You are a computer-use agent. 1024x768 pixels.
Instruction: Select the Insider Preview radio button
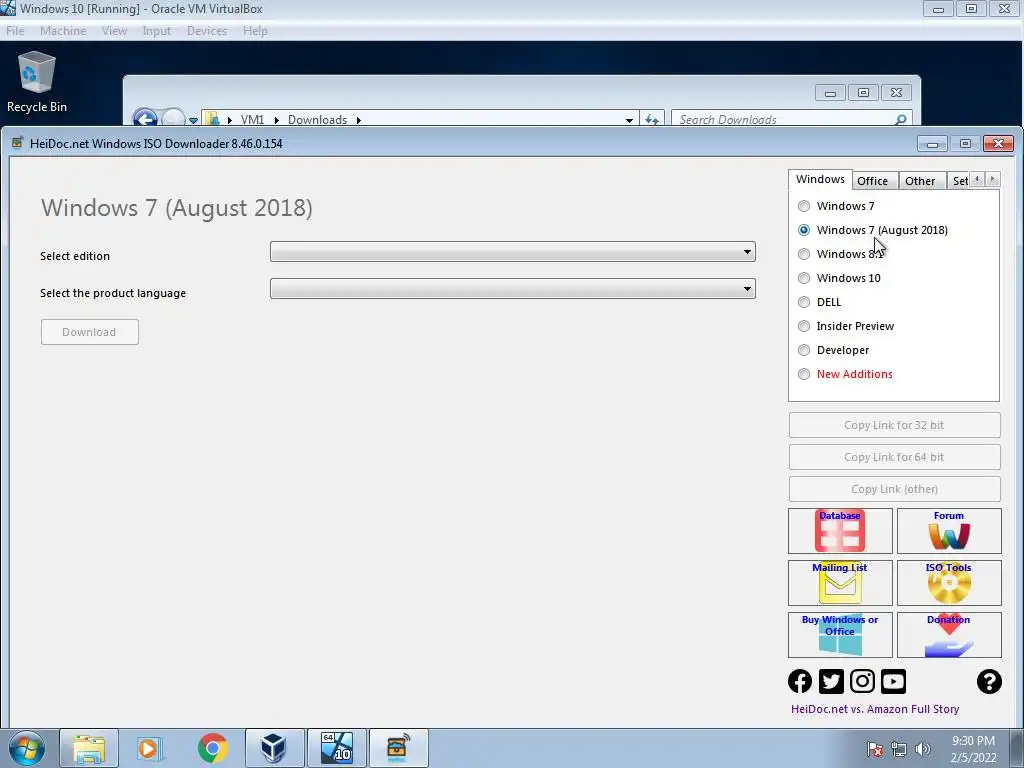(804, 326)
